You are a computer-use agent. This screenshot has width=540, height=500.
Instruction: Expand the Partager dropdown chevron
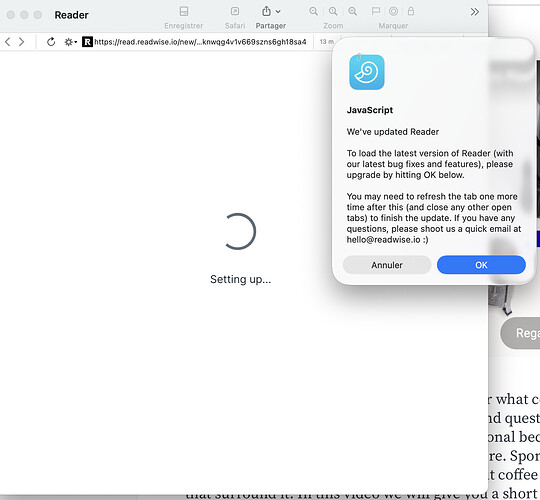click(278, 12)
